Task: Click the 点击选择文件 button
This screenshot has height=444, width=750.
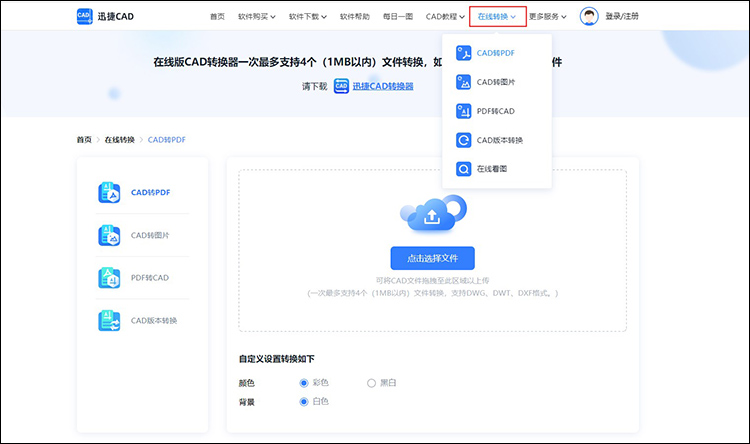Action: tap(432, 258)
